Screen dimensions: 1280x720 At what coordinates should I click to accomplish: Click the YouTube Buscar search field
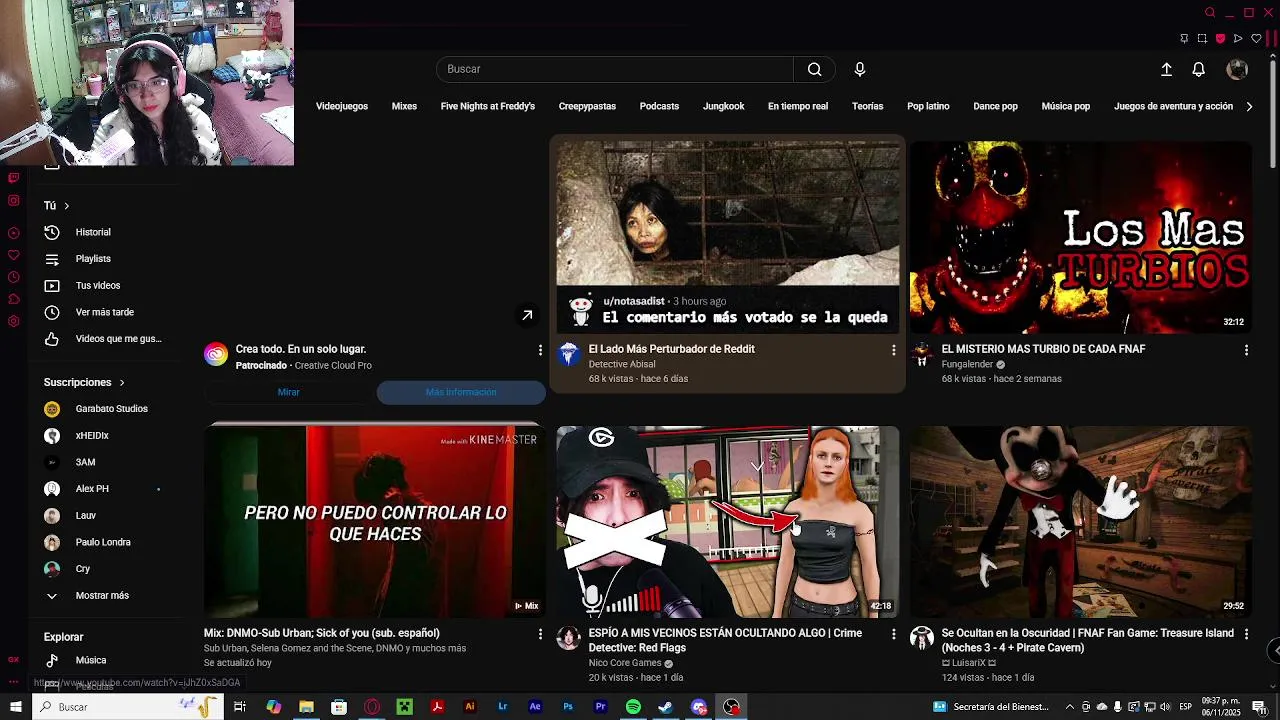615,69
